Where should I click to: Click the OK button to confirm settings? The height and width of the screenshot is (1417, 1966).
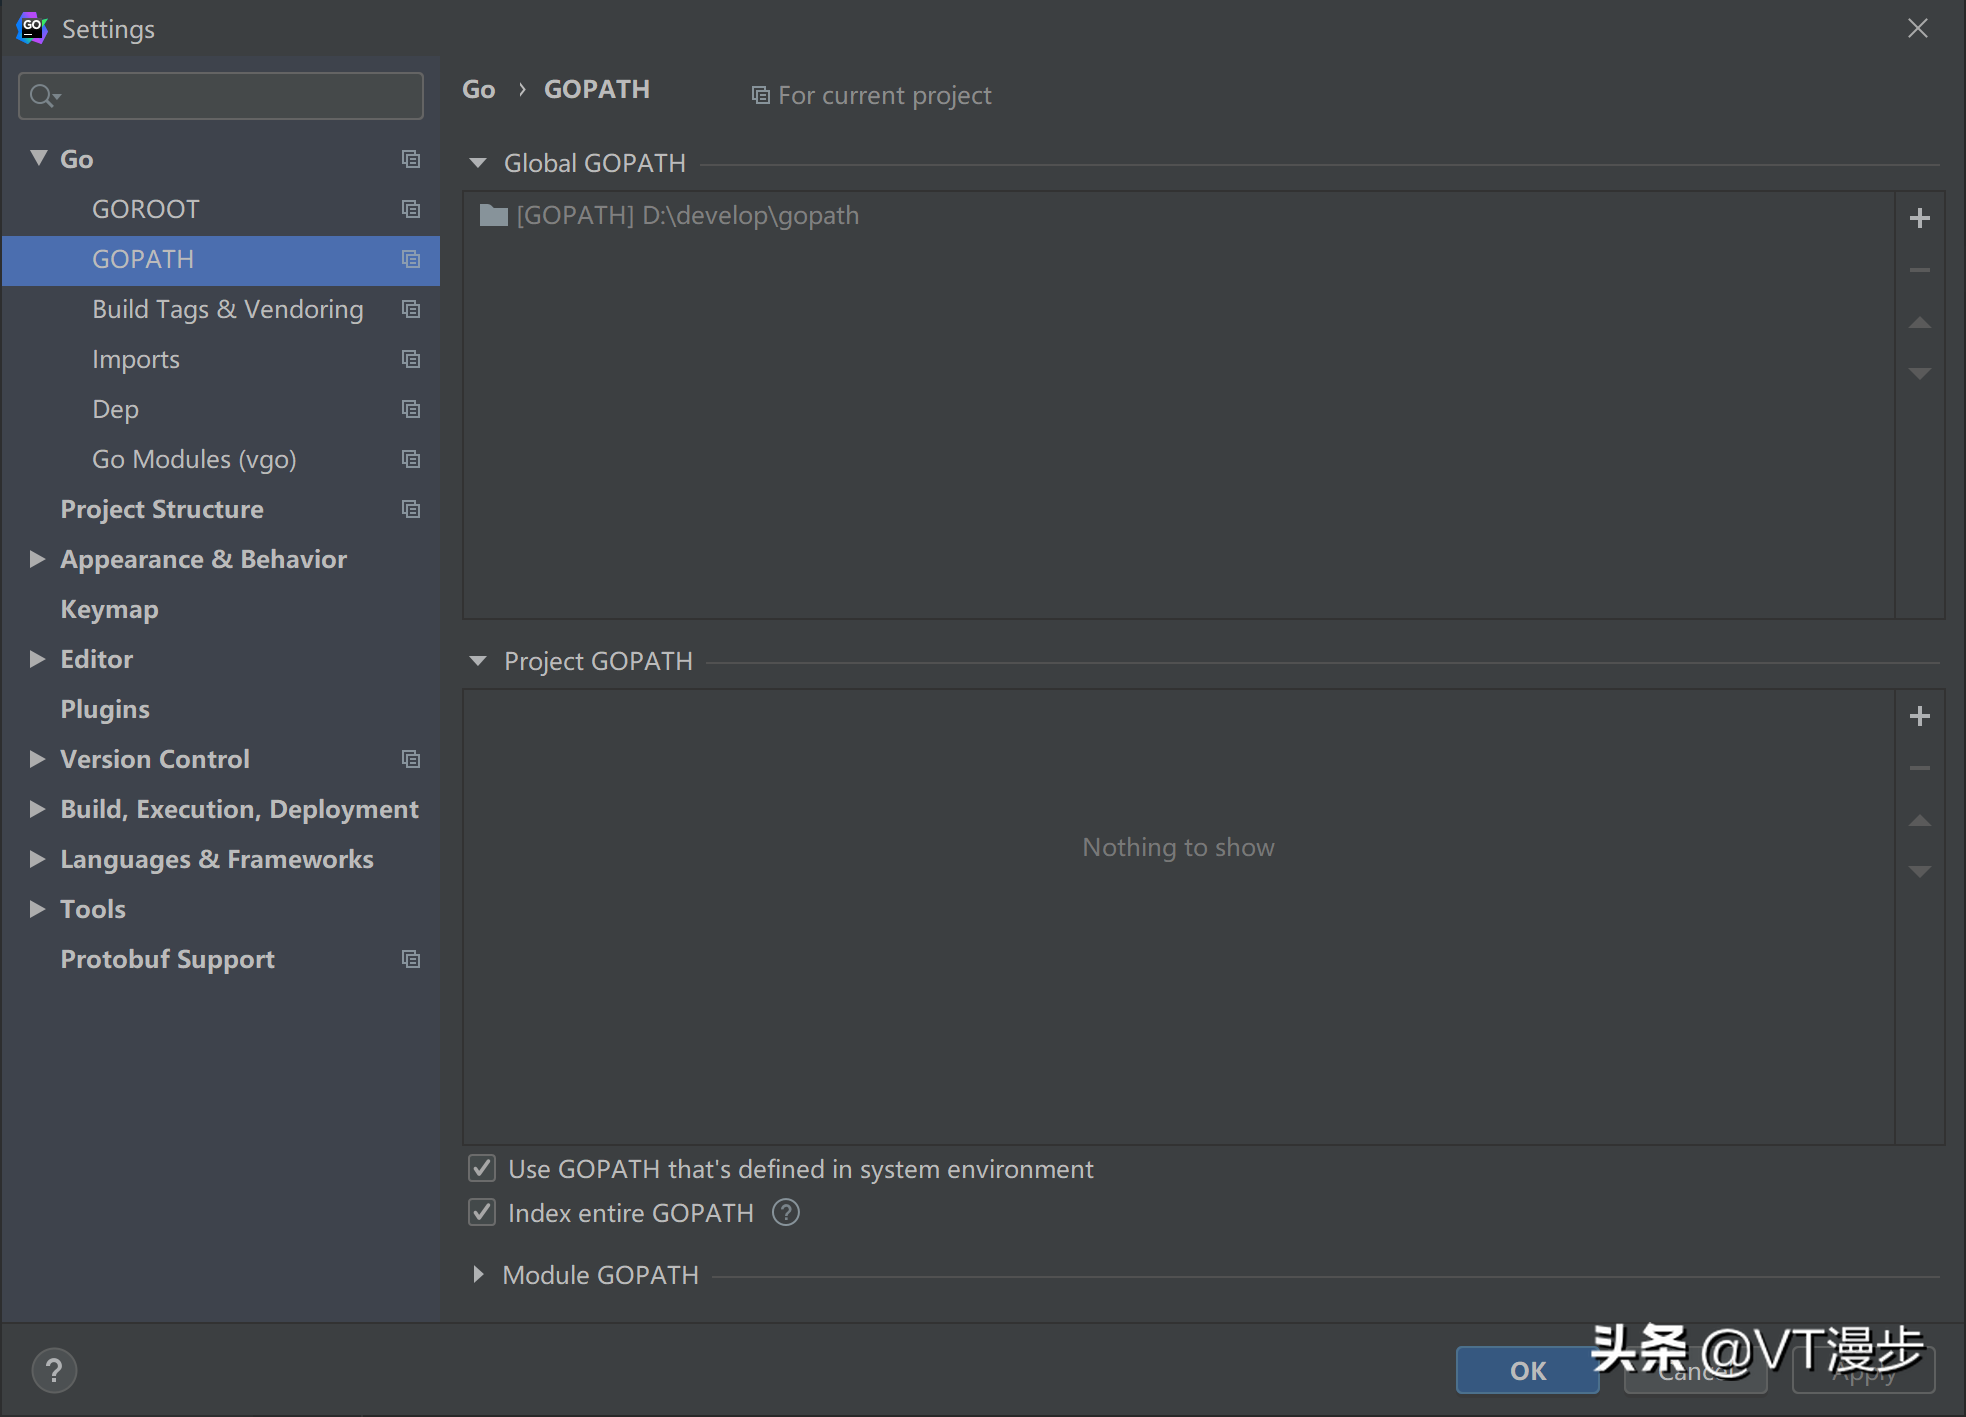(1526, 1368)
